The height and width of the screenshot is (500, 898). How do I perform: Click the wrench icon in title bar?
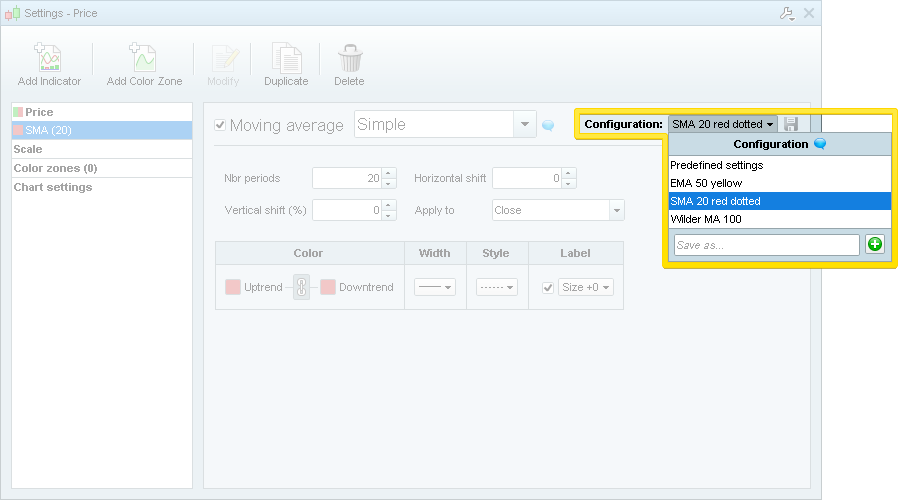tap(786, 13)
